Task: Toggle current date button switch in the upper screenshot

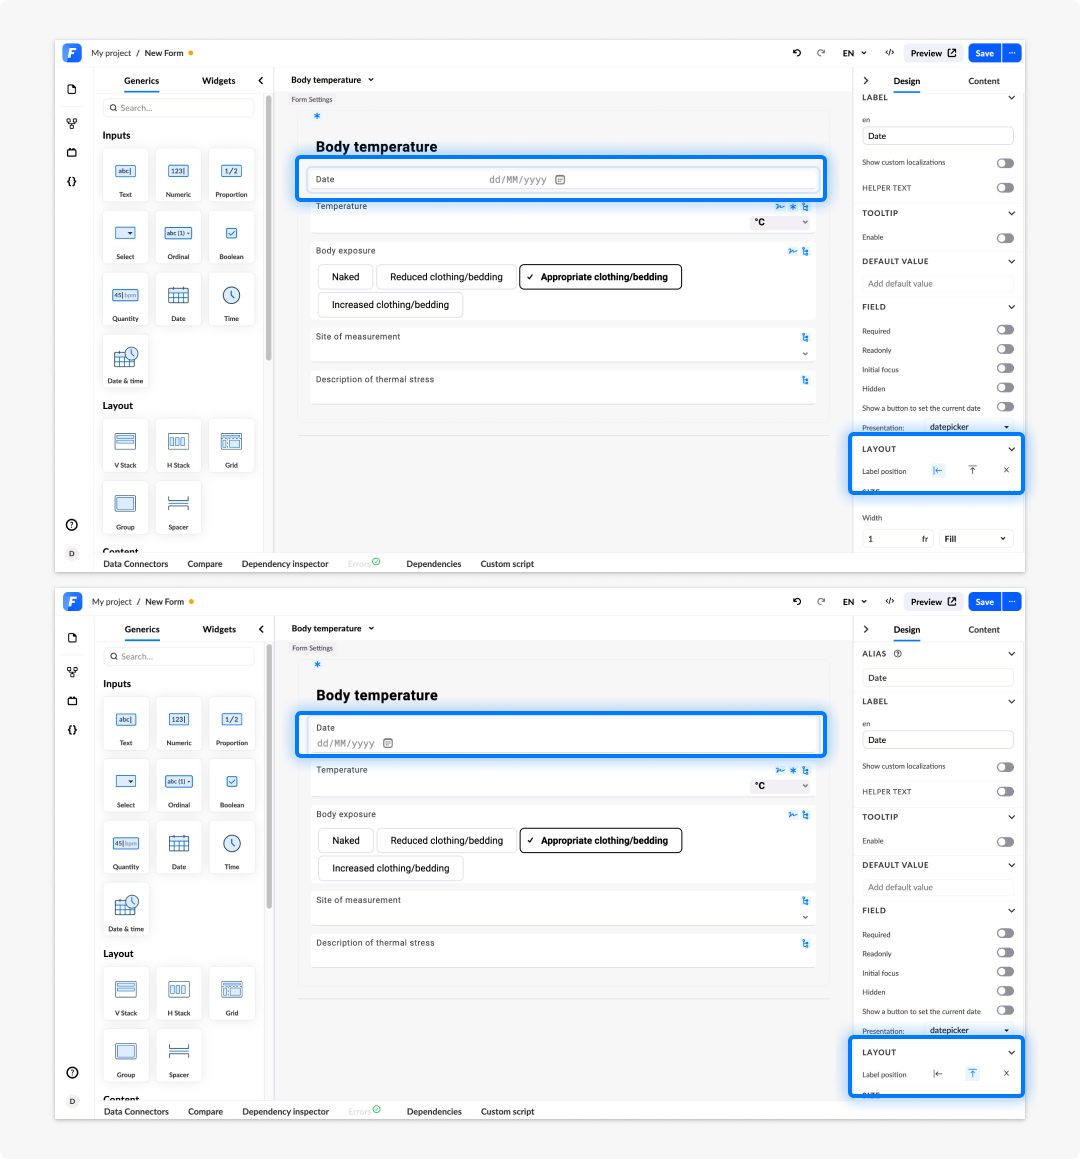Action: (1005, 407)
